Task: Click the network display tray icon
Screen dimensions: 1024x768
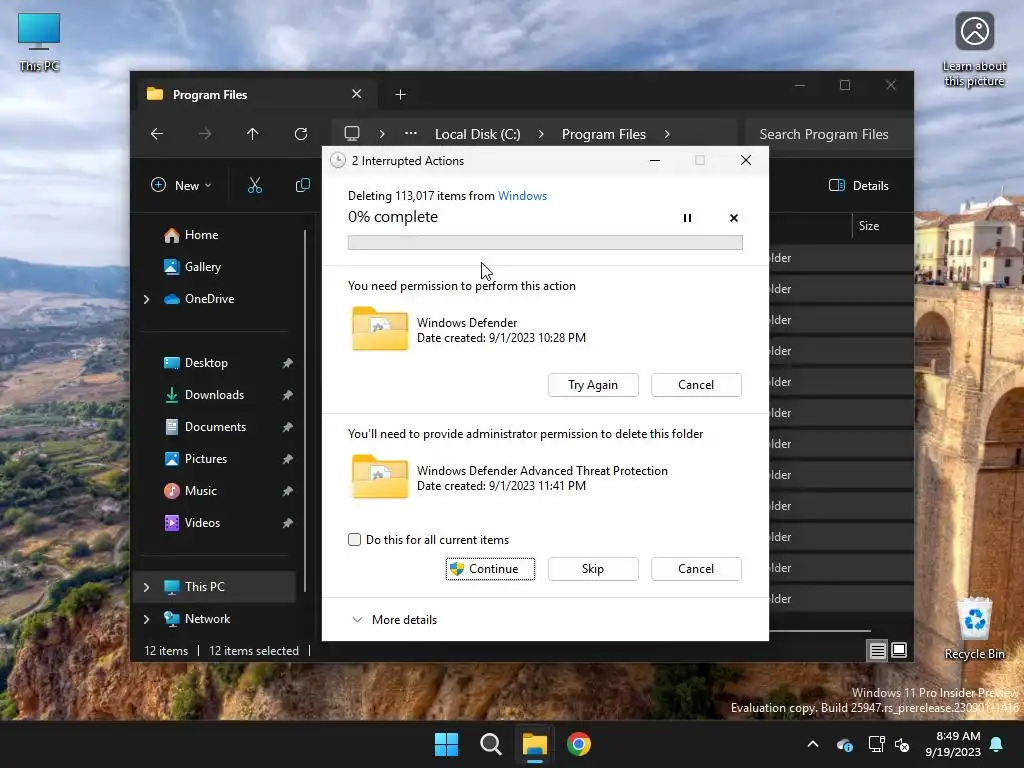Action: (x=876, y=744)
